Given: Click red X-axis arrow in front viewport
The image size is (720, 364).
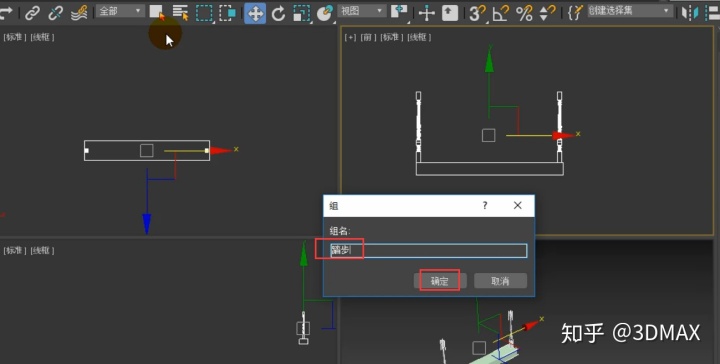Looking at the screenshot, I should click(563, 135).
